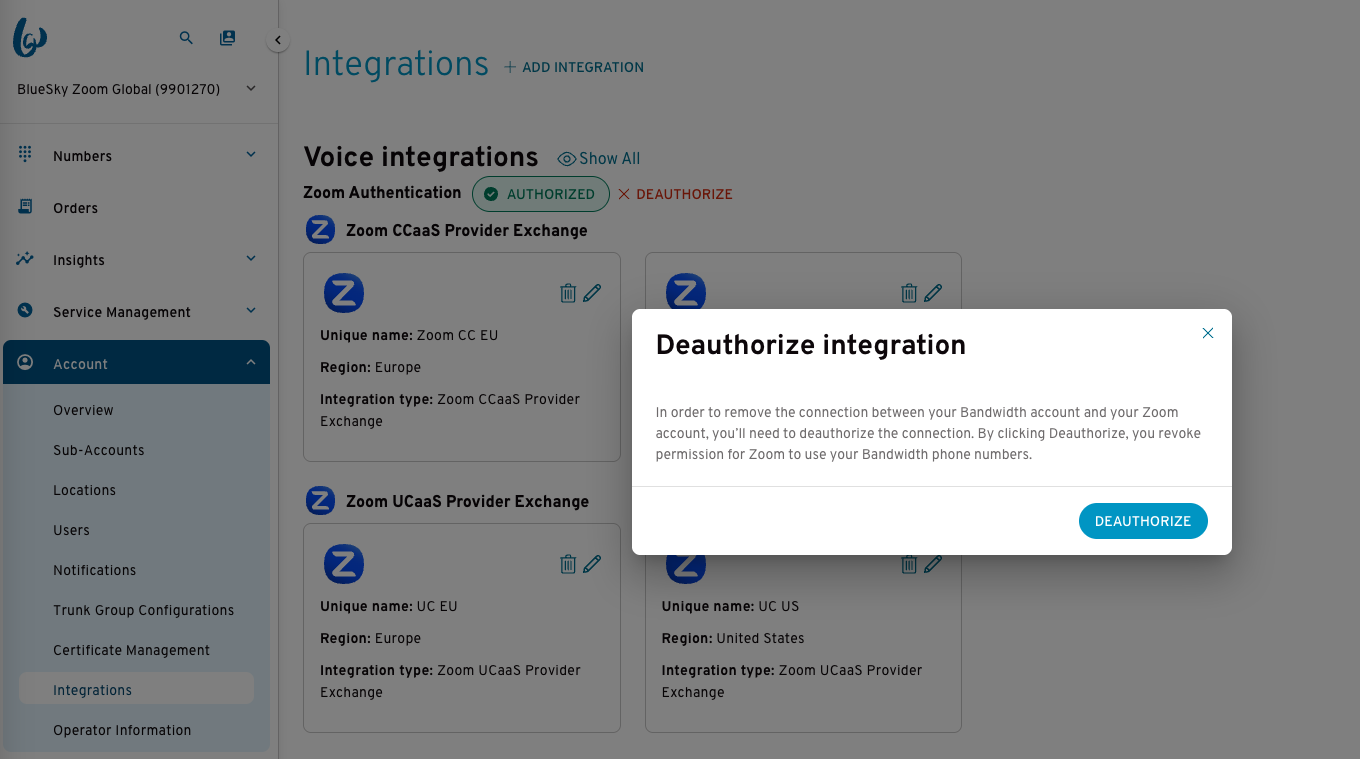Viewport: 1360px width, 759px height.
Task: Open the search icon in sidebar
Action: point(186,38)
